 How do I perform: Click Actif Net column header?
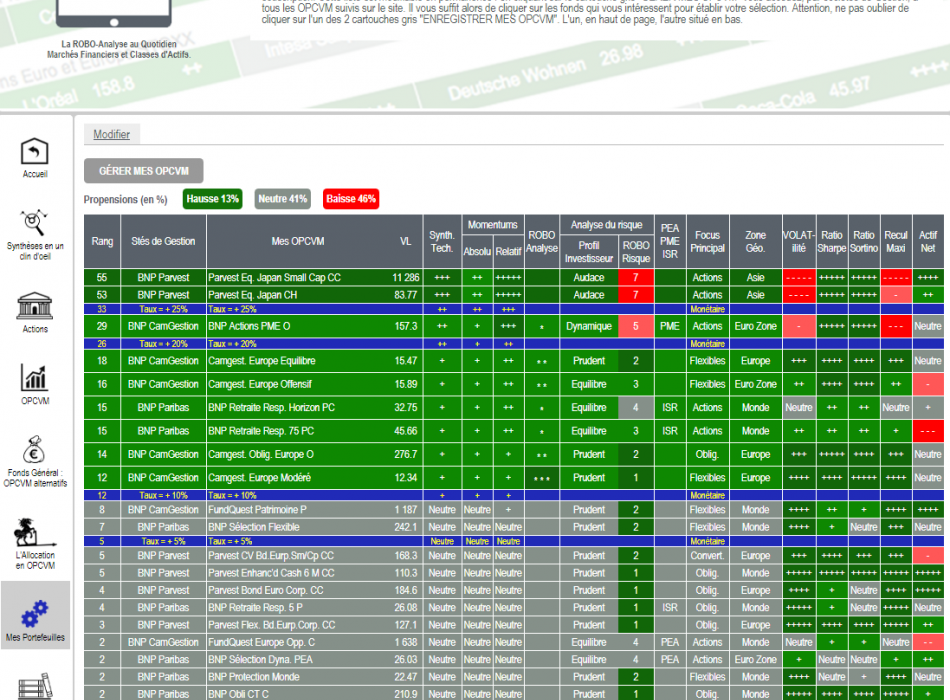[x=928, y=241]
